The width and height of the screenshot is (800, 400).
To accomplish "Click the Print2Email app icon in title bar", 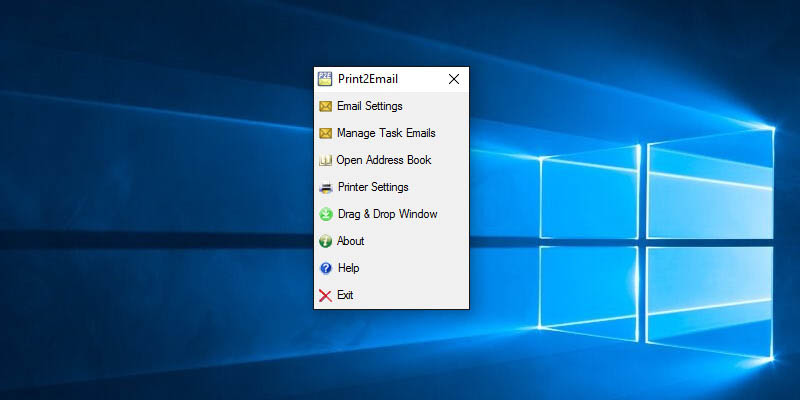I will [325, 79].
